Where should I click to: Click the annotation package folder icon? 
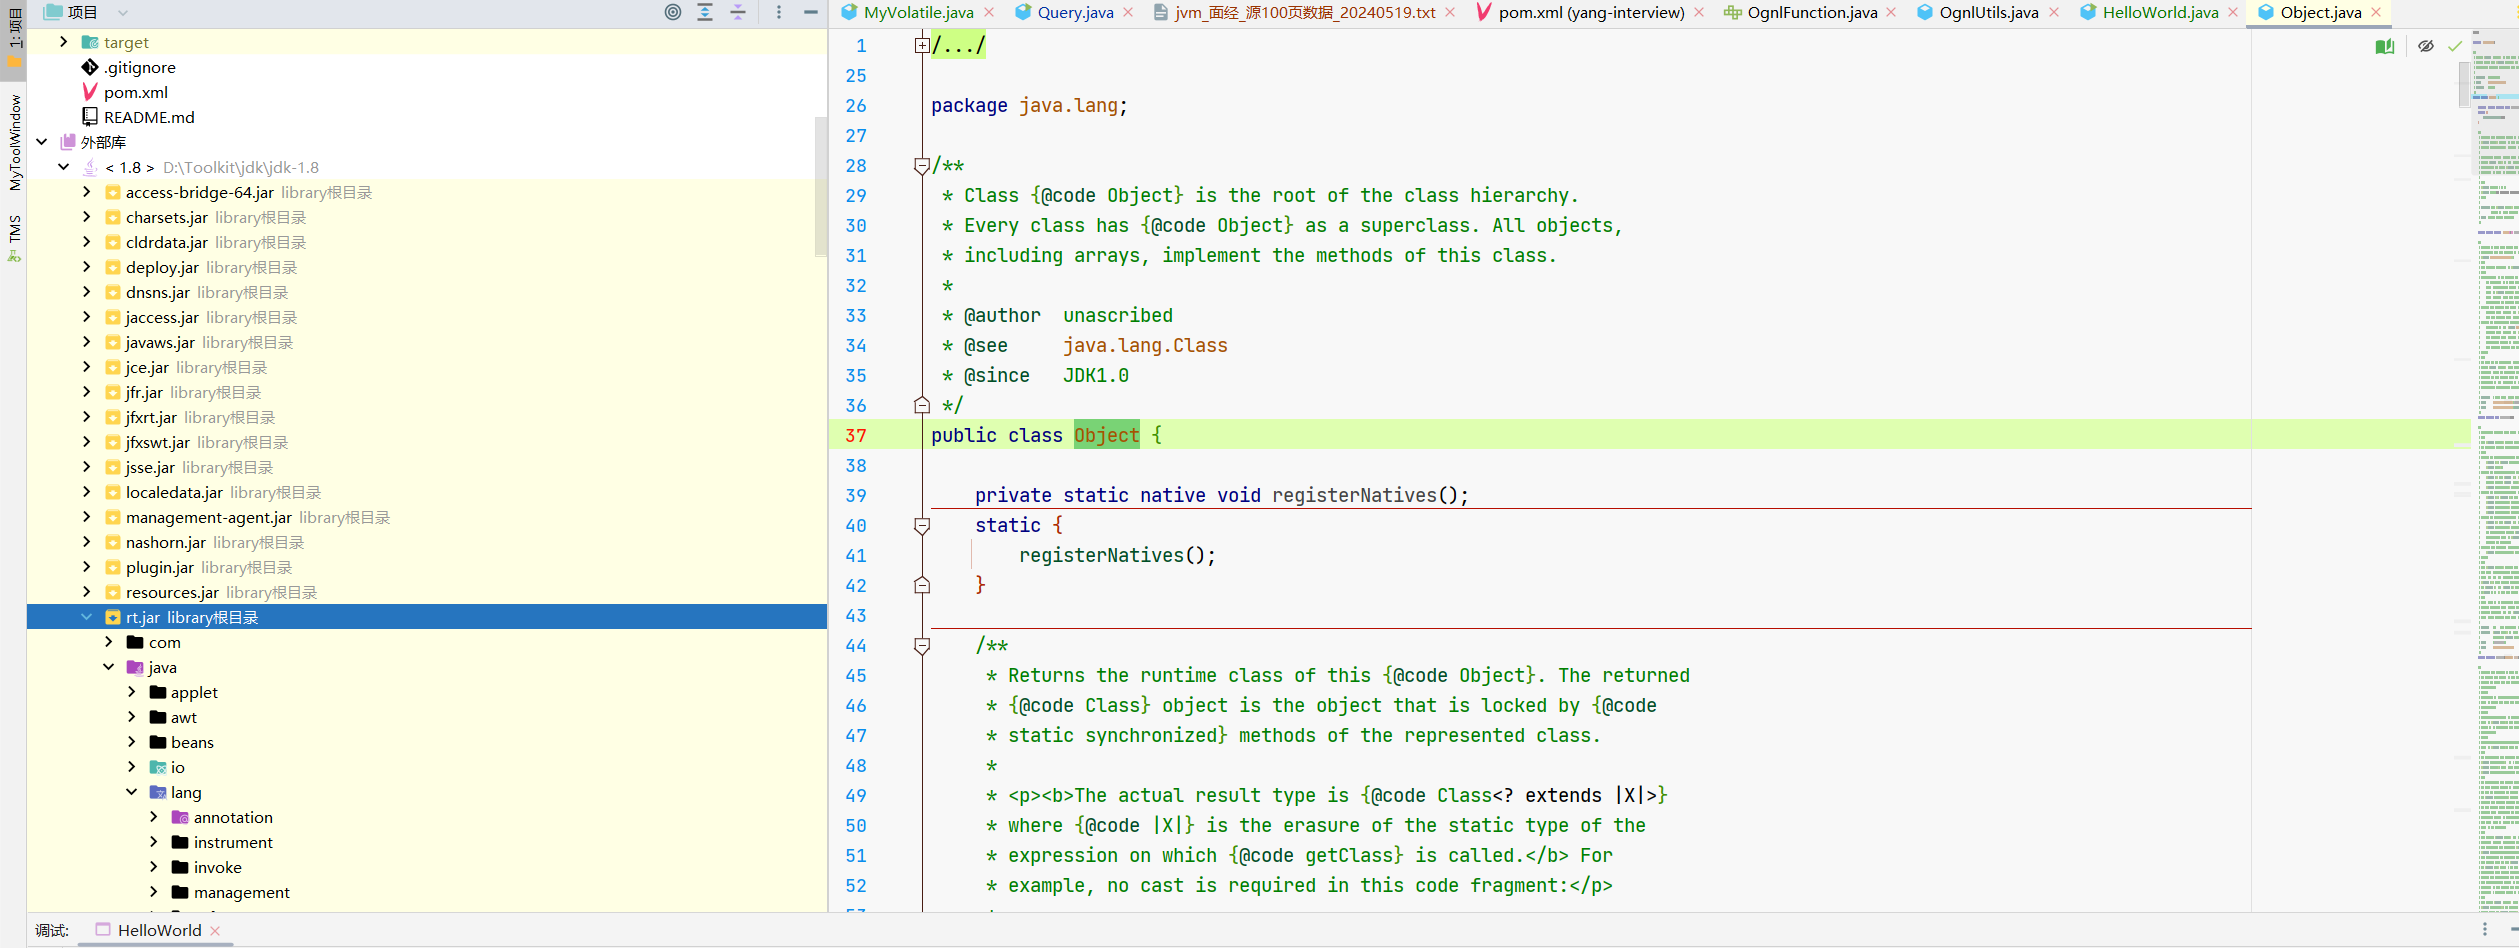pyautogui.click(x=180, y=817)
